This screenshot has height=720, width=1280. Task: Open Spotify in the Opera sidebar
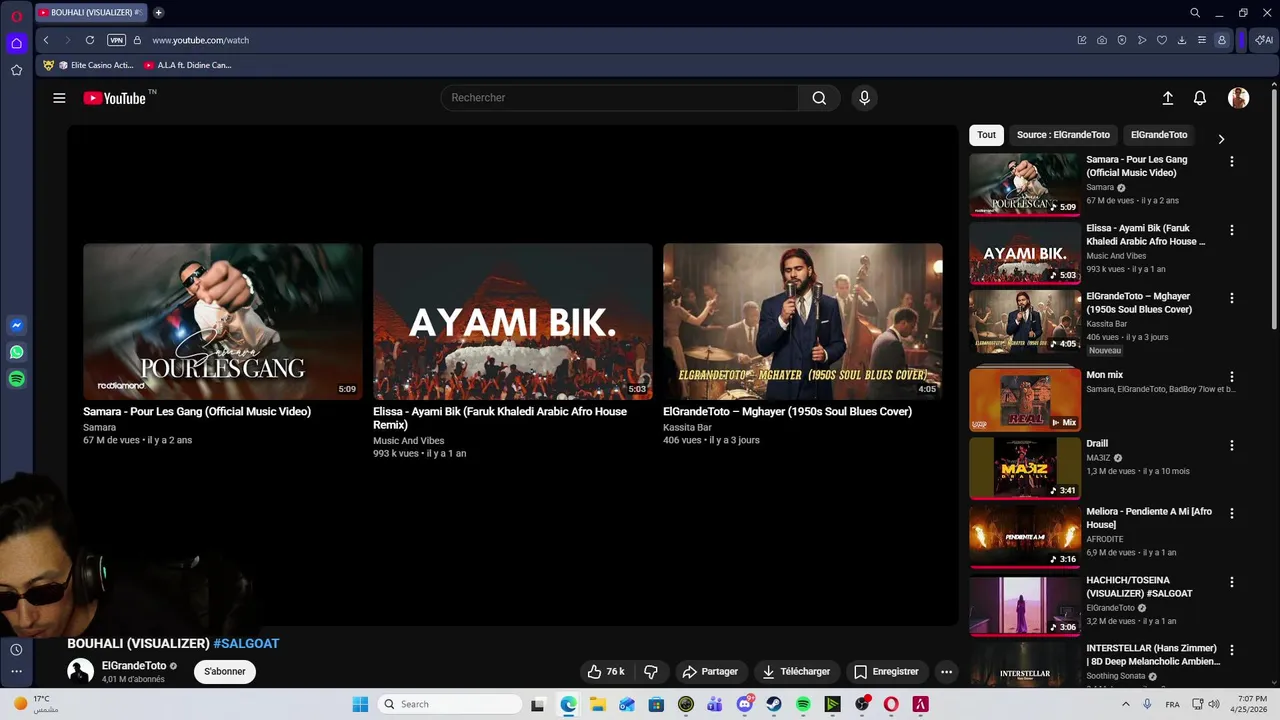[16, 379]
